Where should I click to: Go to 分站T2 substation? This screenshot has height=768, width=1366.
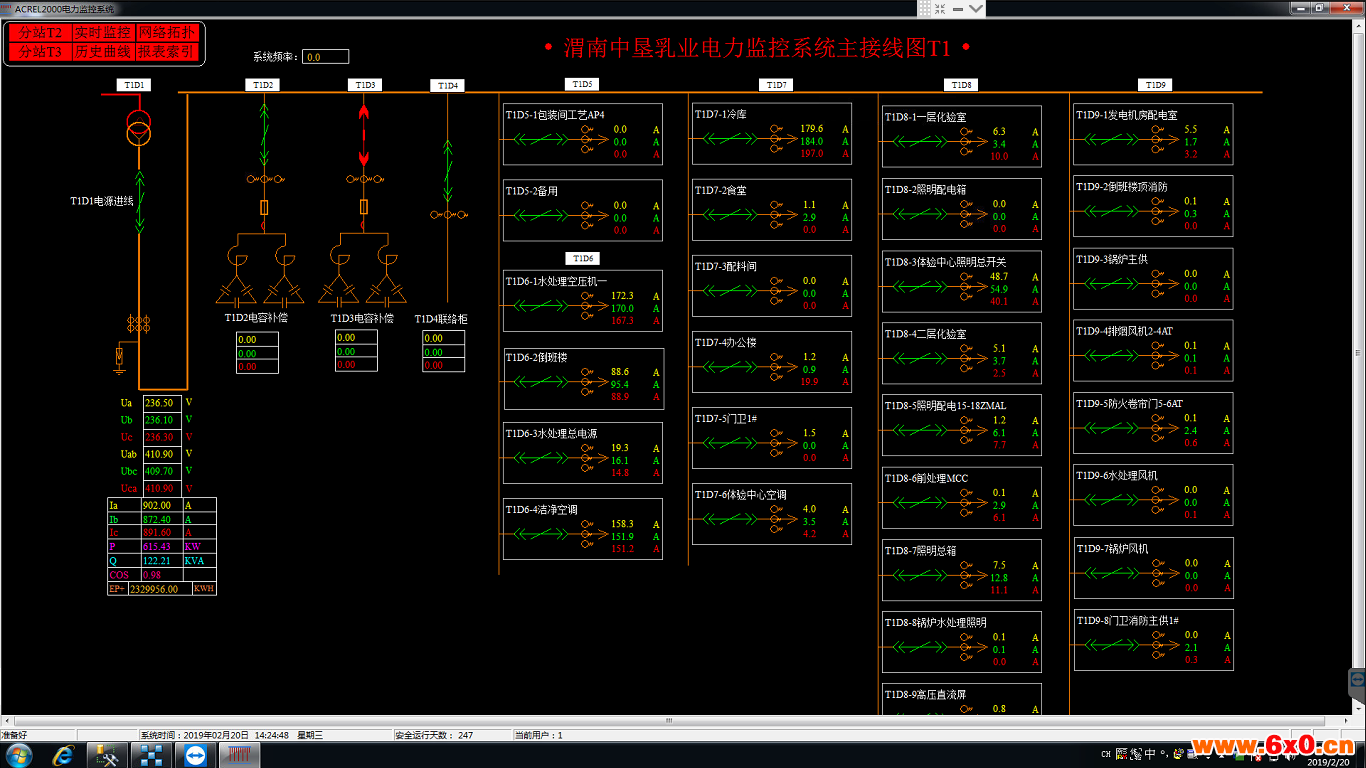pos(40,33)
